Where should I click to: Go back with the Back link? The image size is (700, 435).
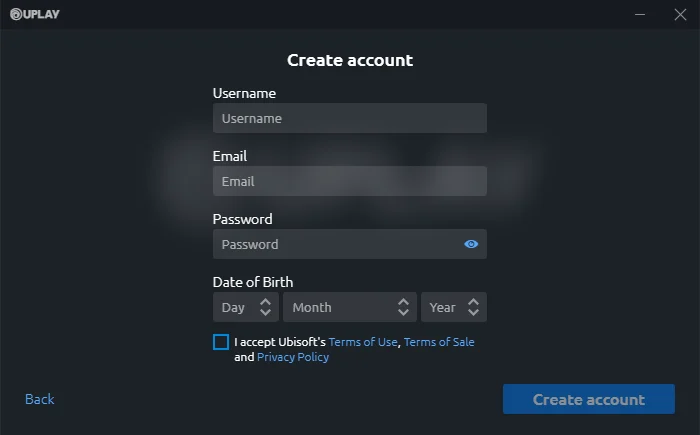click(40, 399)
